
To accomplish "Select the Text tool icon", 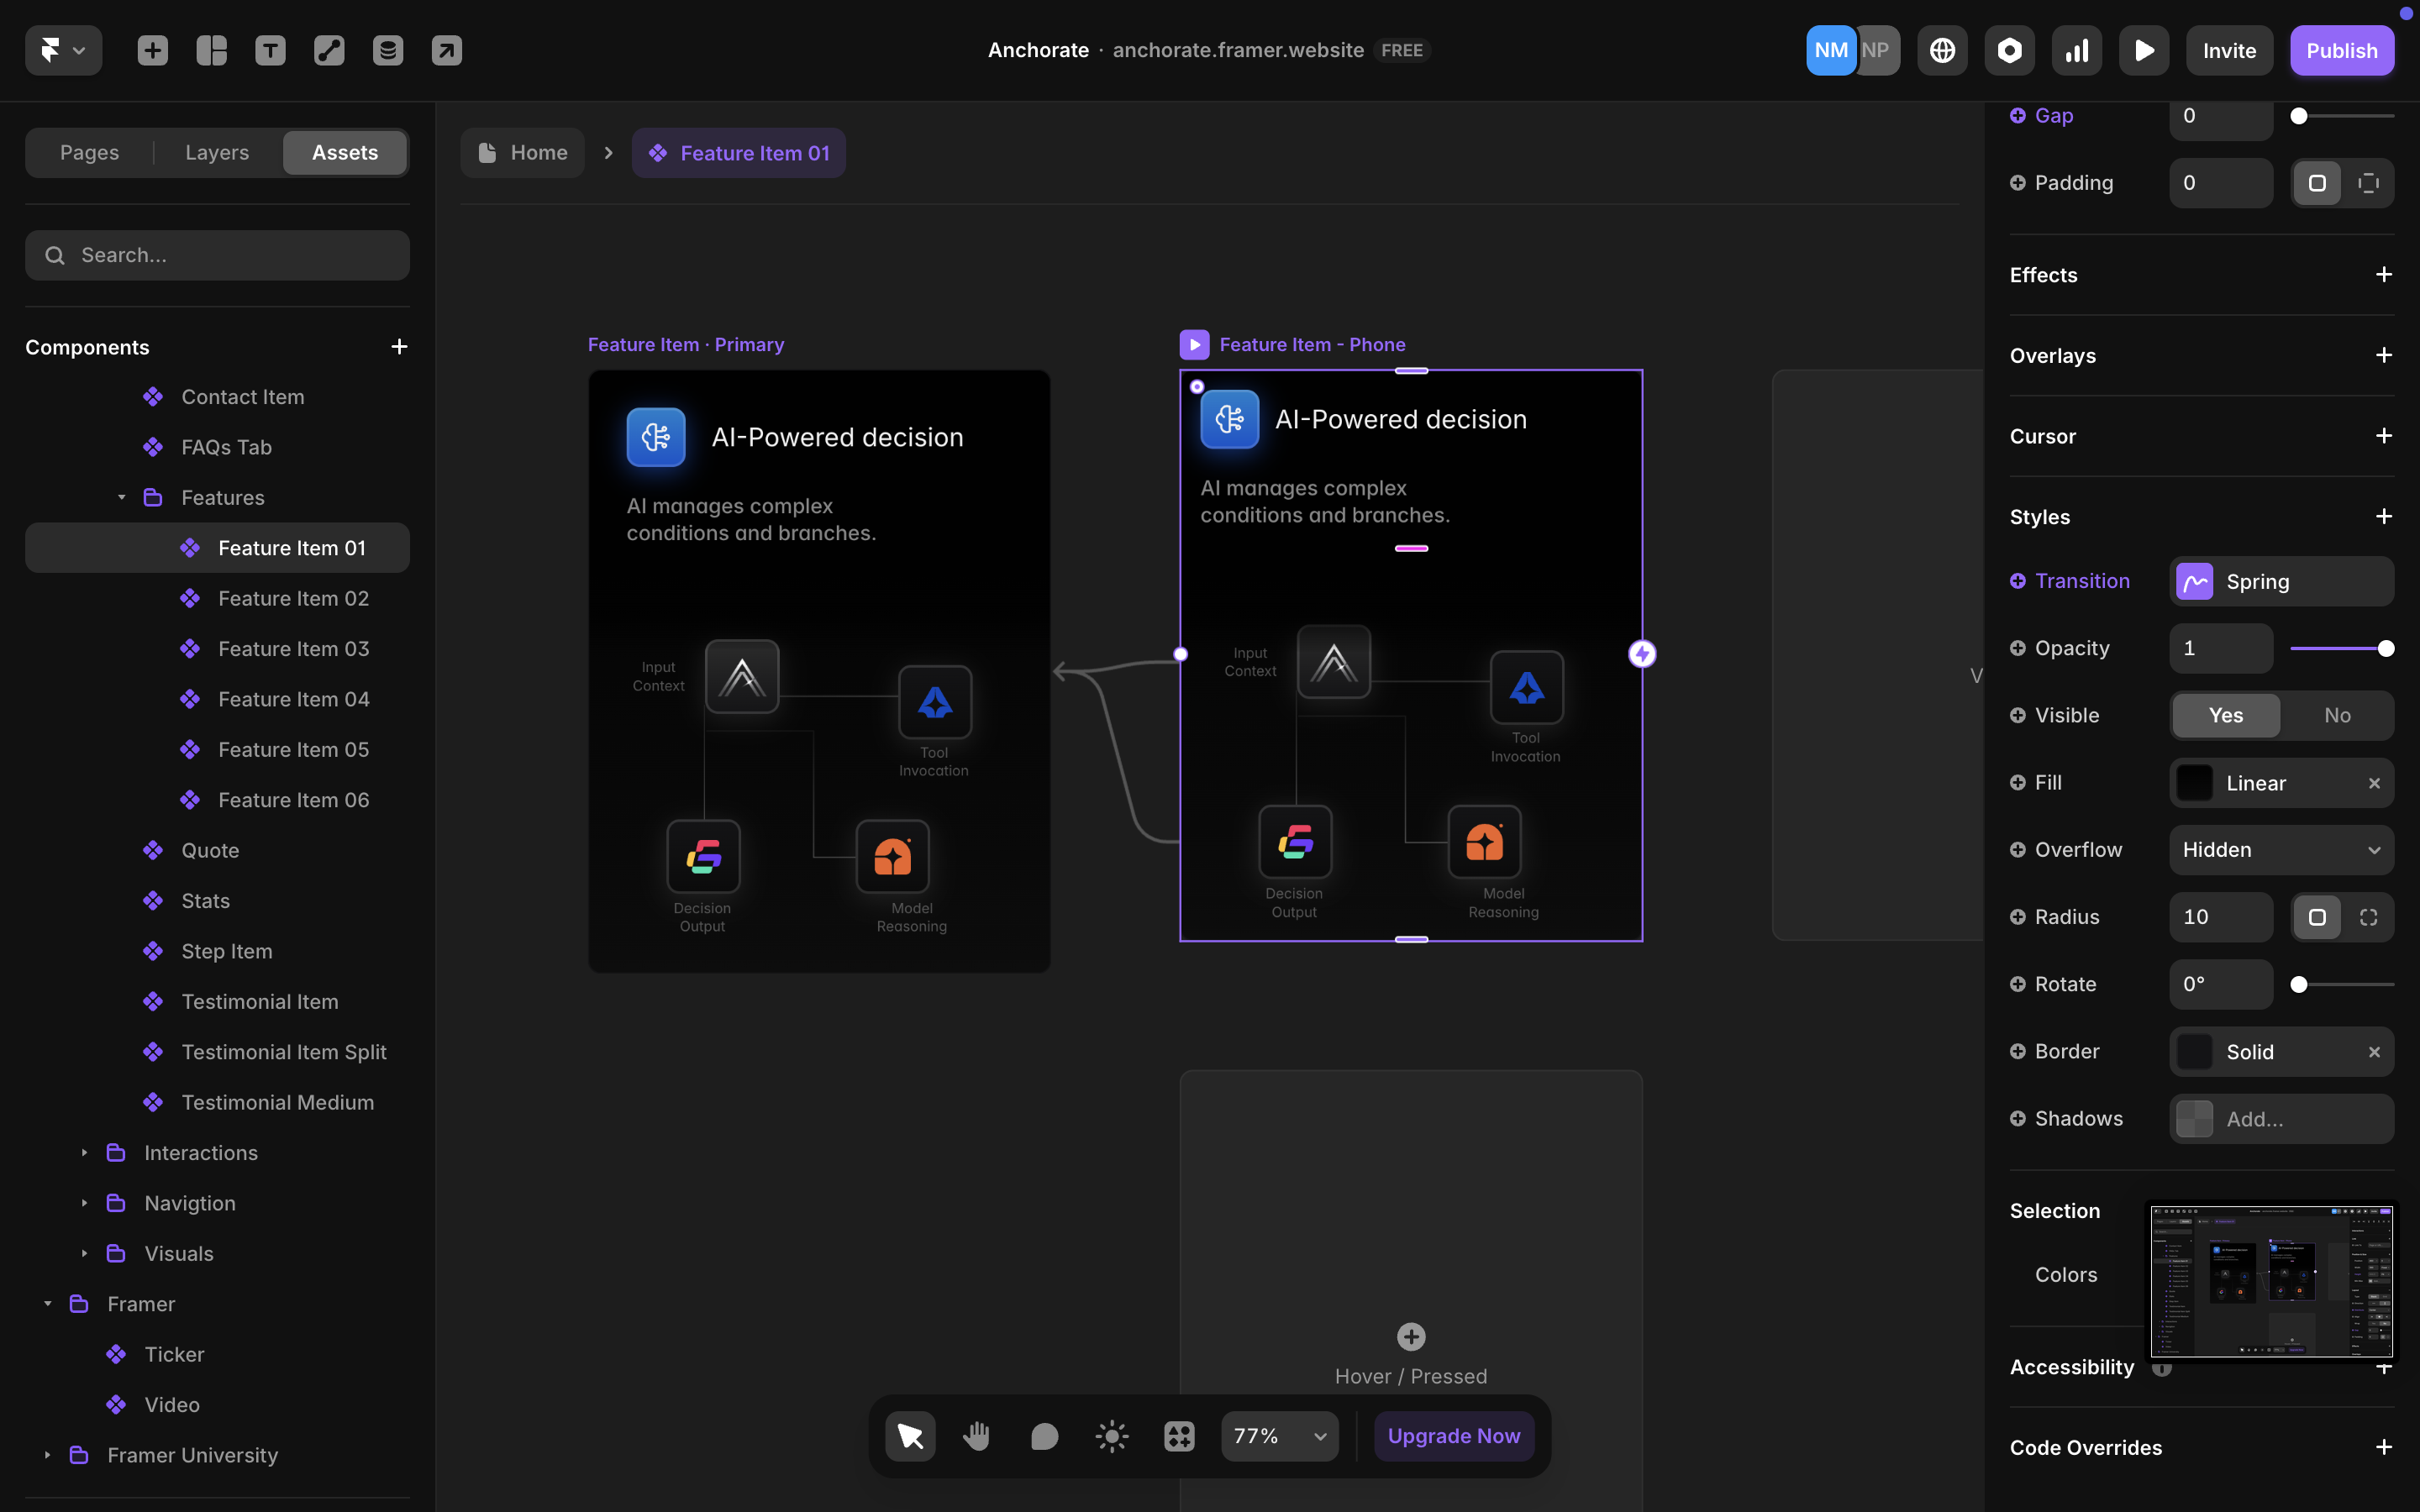I will pyautogui.click(x=270, y=50).
